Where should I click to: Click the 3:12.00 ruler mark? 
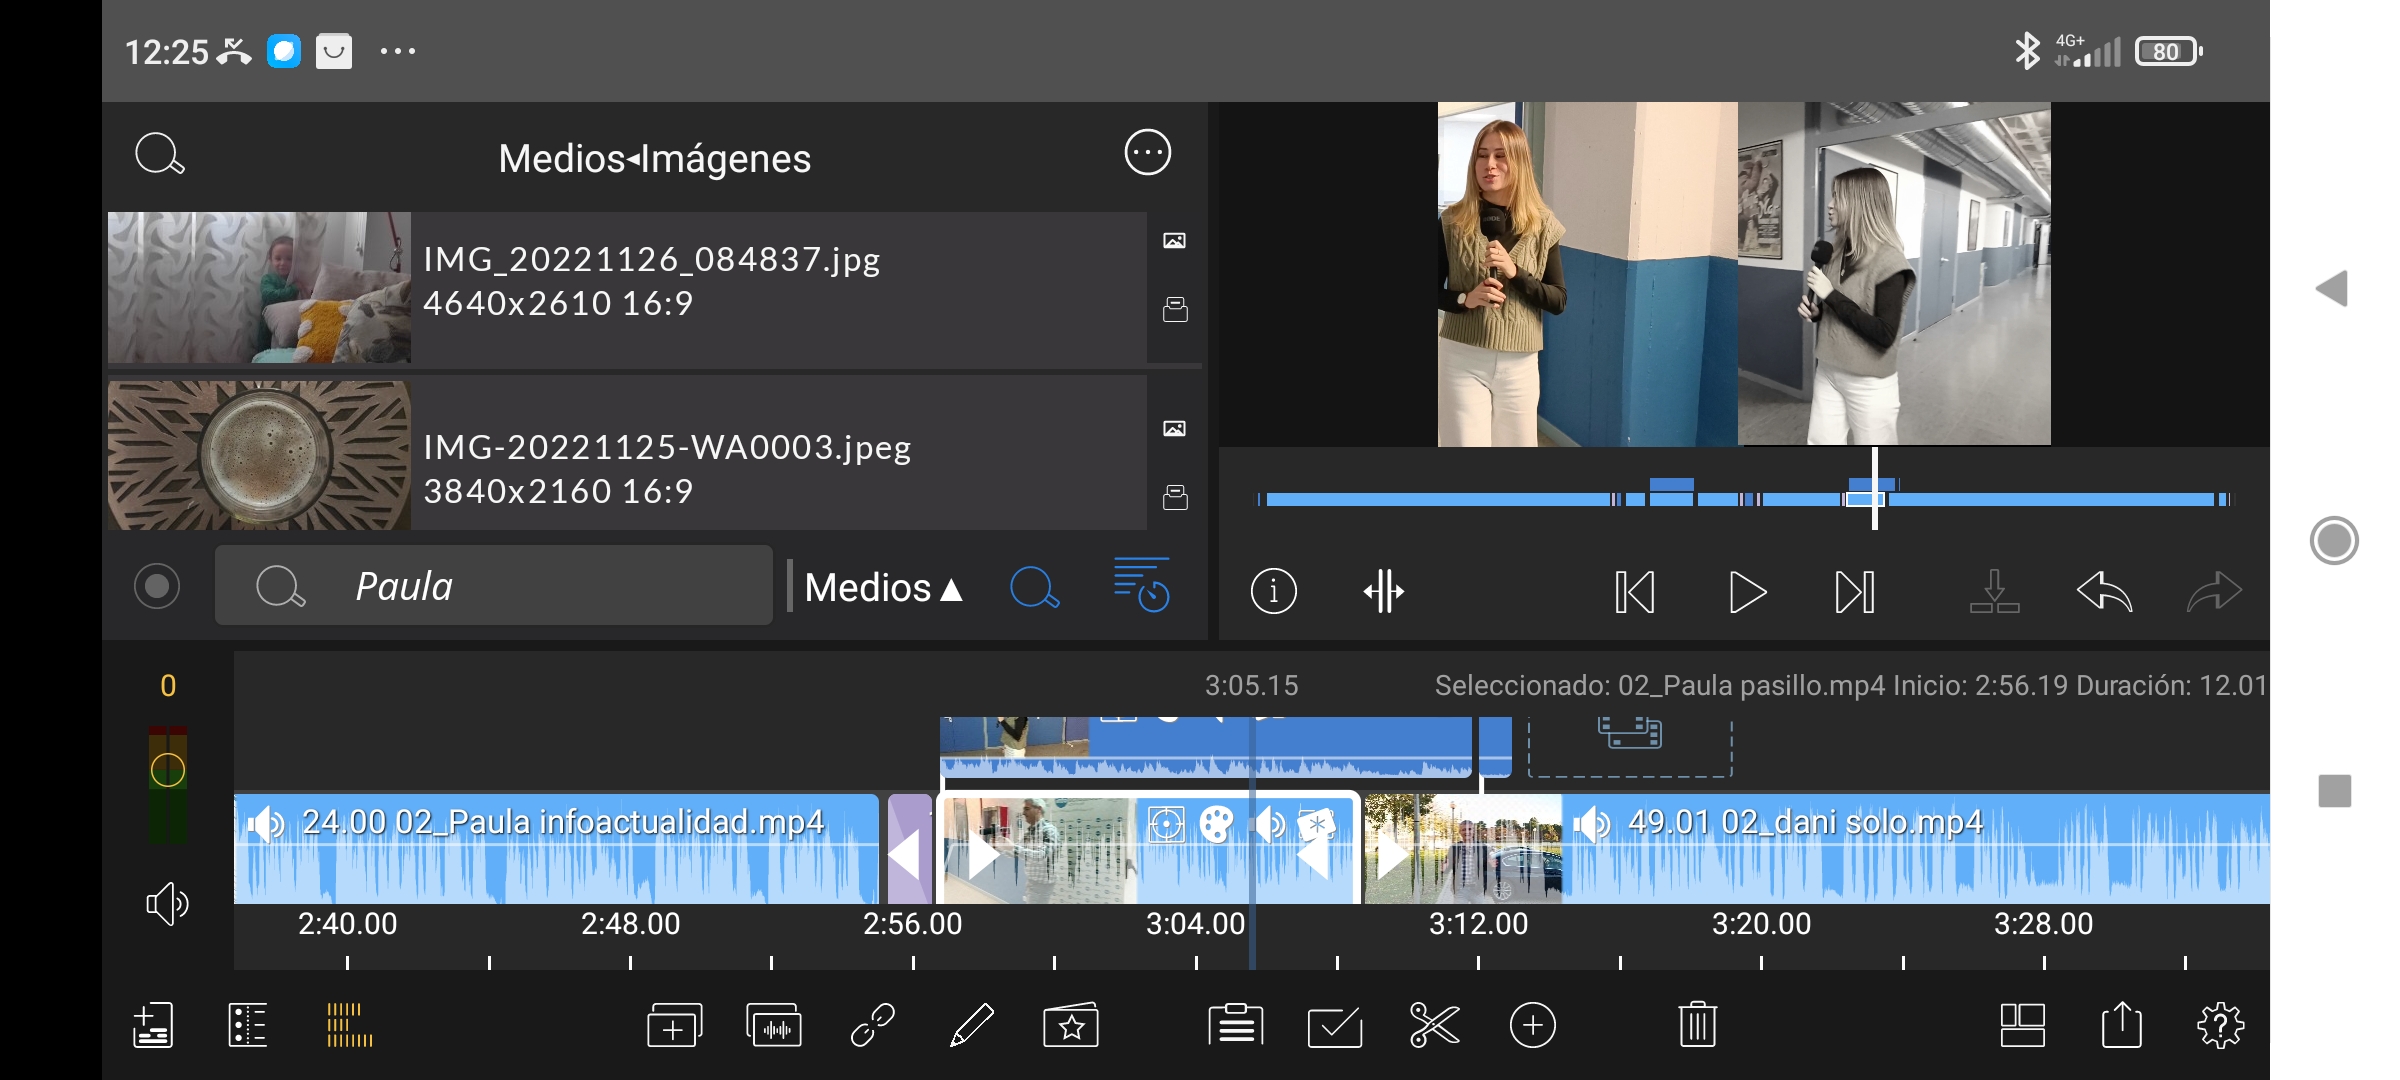[x=1478, y=924]
